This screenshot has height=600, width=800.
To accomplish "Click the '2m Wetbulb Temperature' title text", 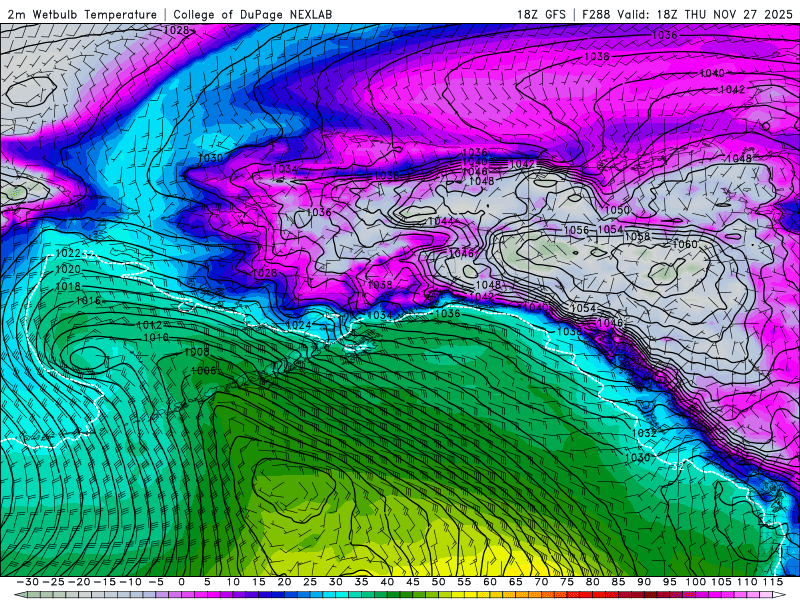I will pyautogui.click(x=82, y=15).
